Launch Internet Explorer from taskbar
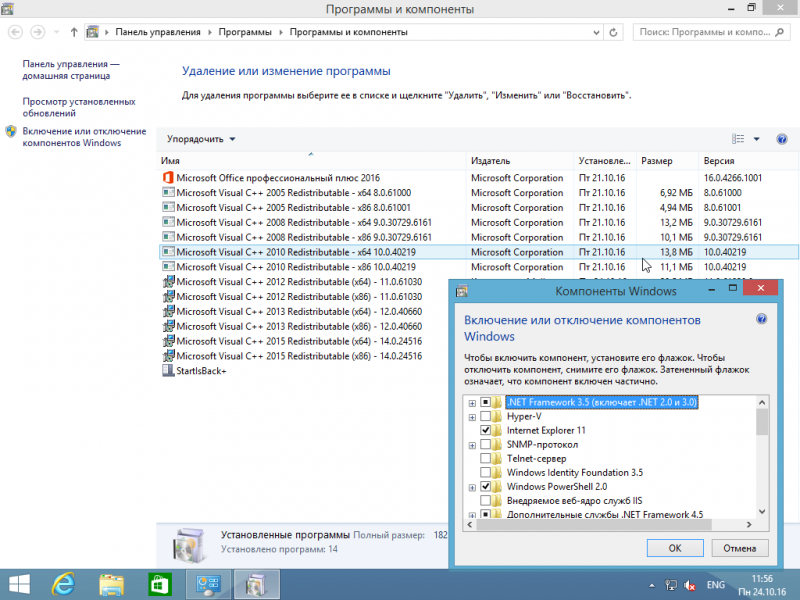 pyautogui.click(x=63, y=585)
